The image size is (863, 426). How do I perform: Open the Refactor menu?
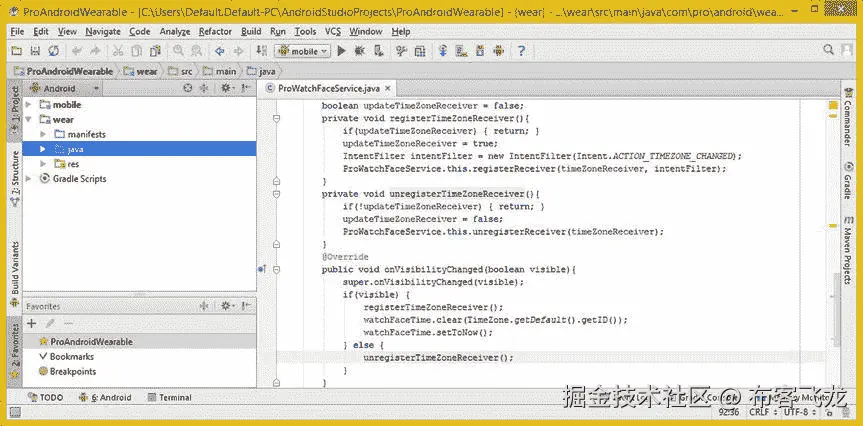click(215, 31)
